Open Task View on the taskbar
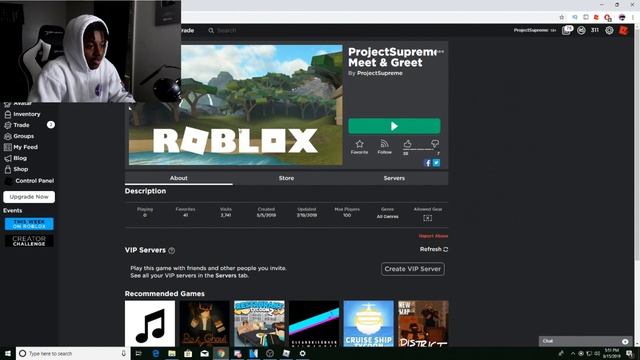640x360 pixels. pyautogui.click(x=139, y=353)
